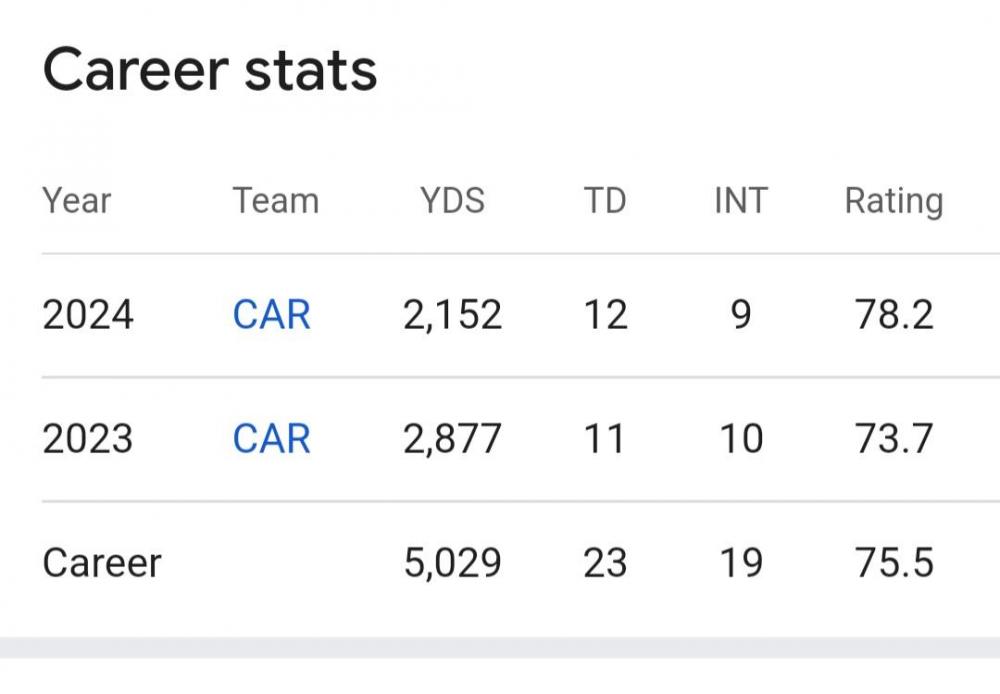This screenshot has height=694, width=1000.
Task: Select the INT column header
Action: pyautogui.click(x=741, y=201)
